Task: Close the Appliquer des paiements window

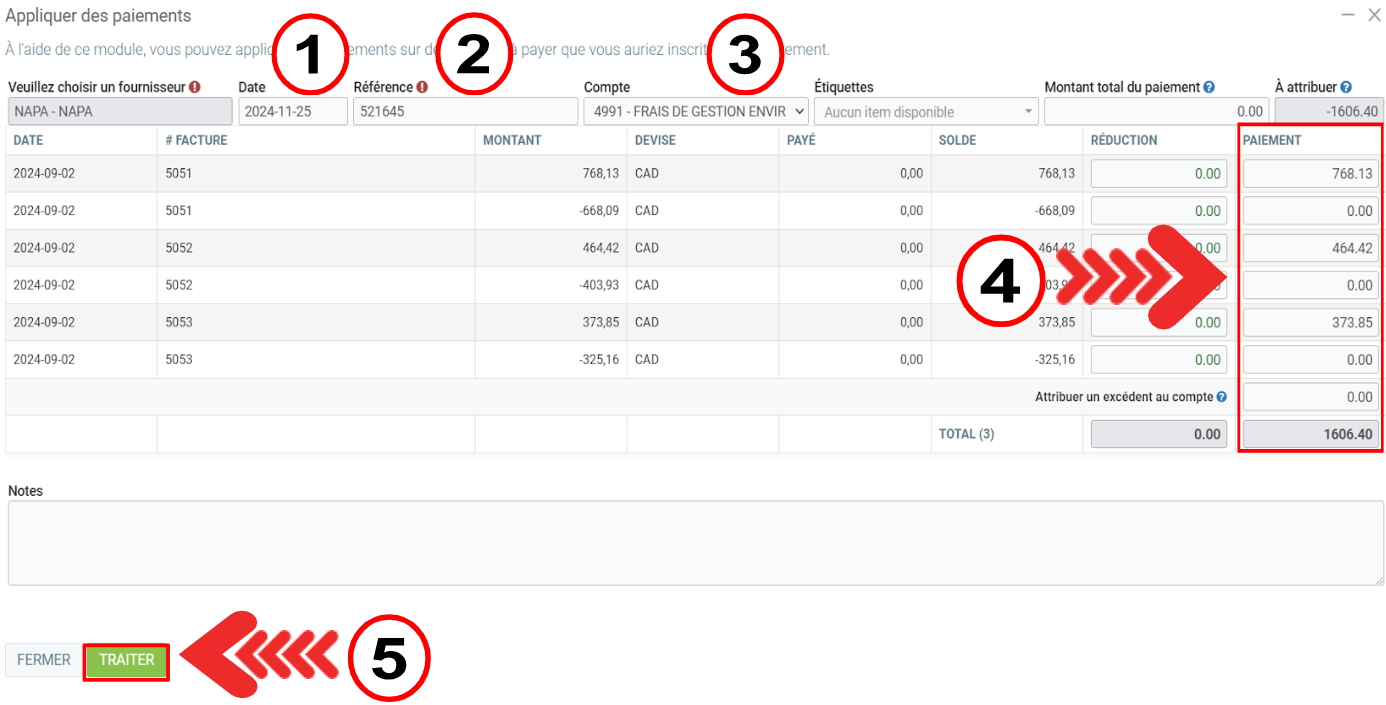Action: pyautogui.click(x=1374, y=16)
